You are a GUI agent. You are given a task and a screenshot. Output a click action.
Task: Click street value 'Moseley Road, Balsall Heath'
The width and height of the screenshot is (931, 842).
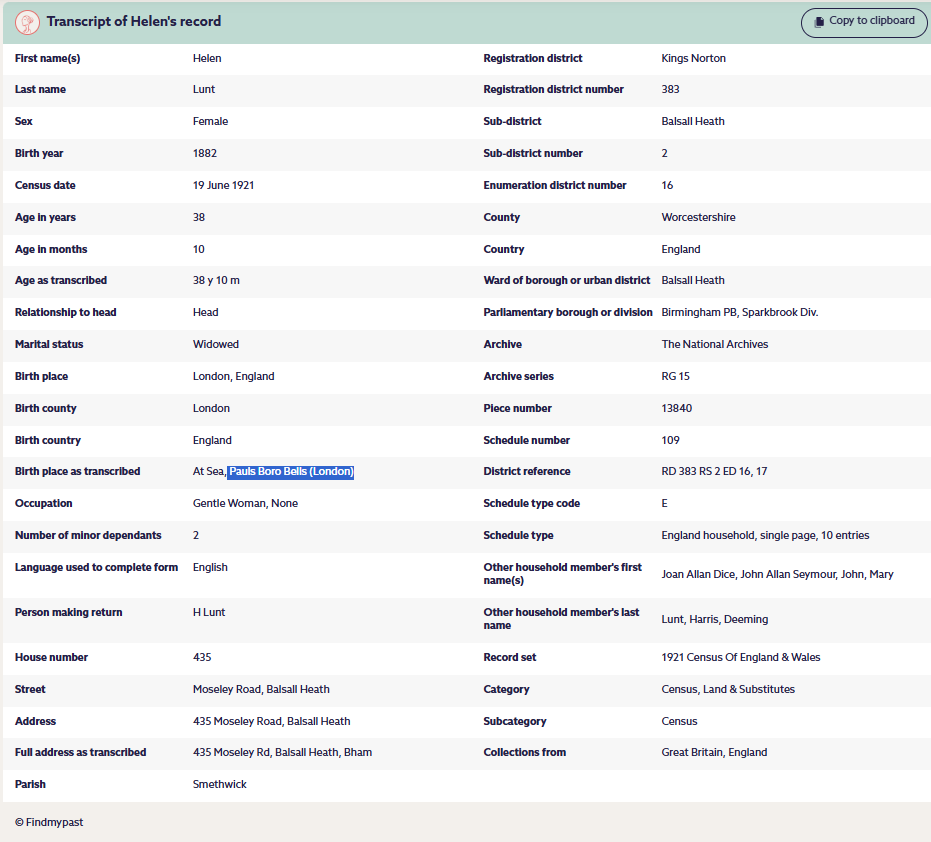pos(261,689)
